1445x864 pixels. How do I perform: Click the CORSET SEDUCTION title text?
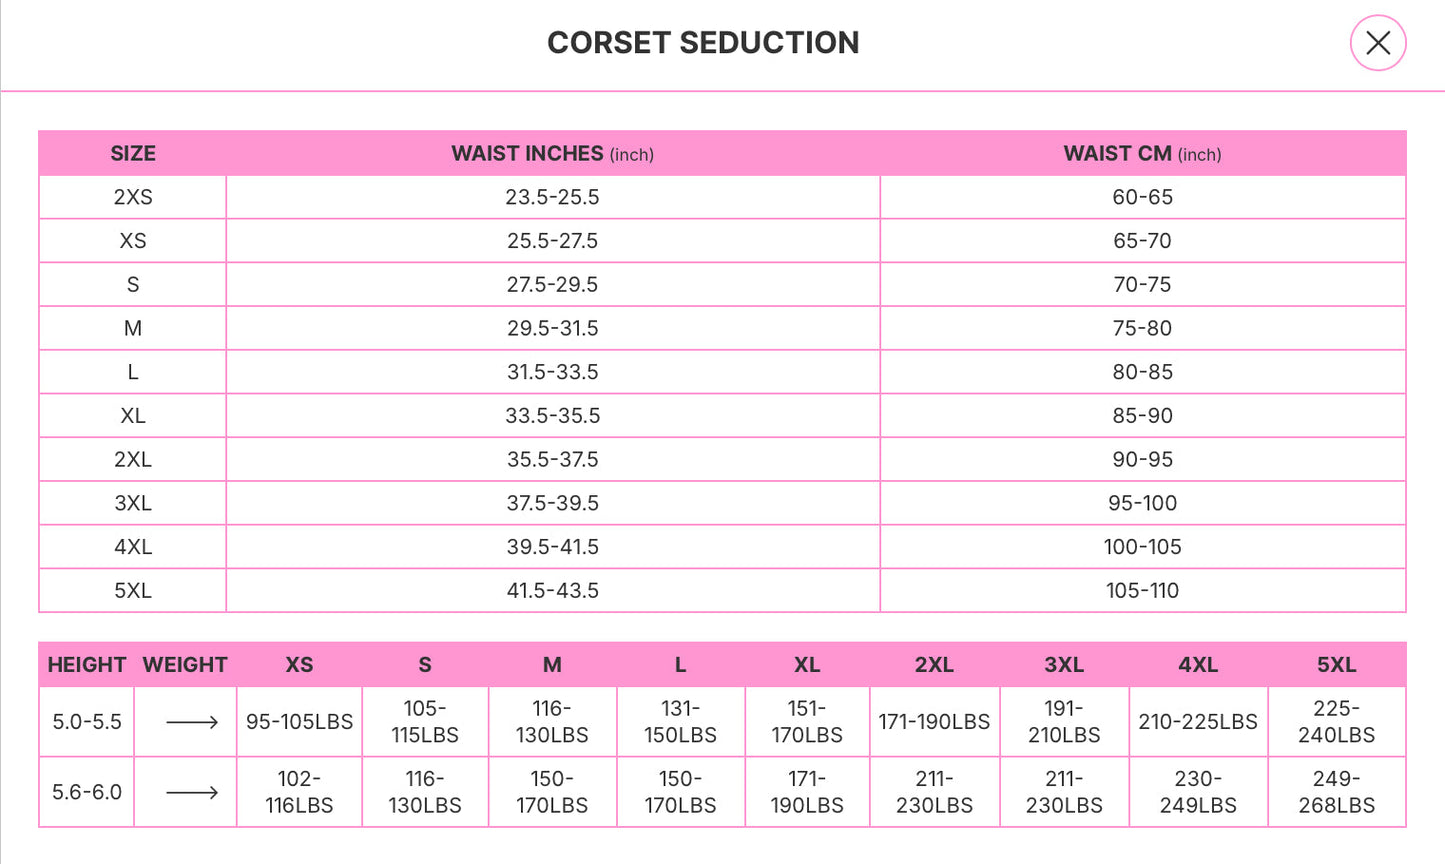click(x=703, y=43)
